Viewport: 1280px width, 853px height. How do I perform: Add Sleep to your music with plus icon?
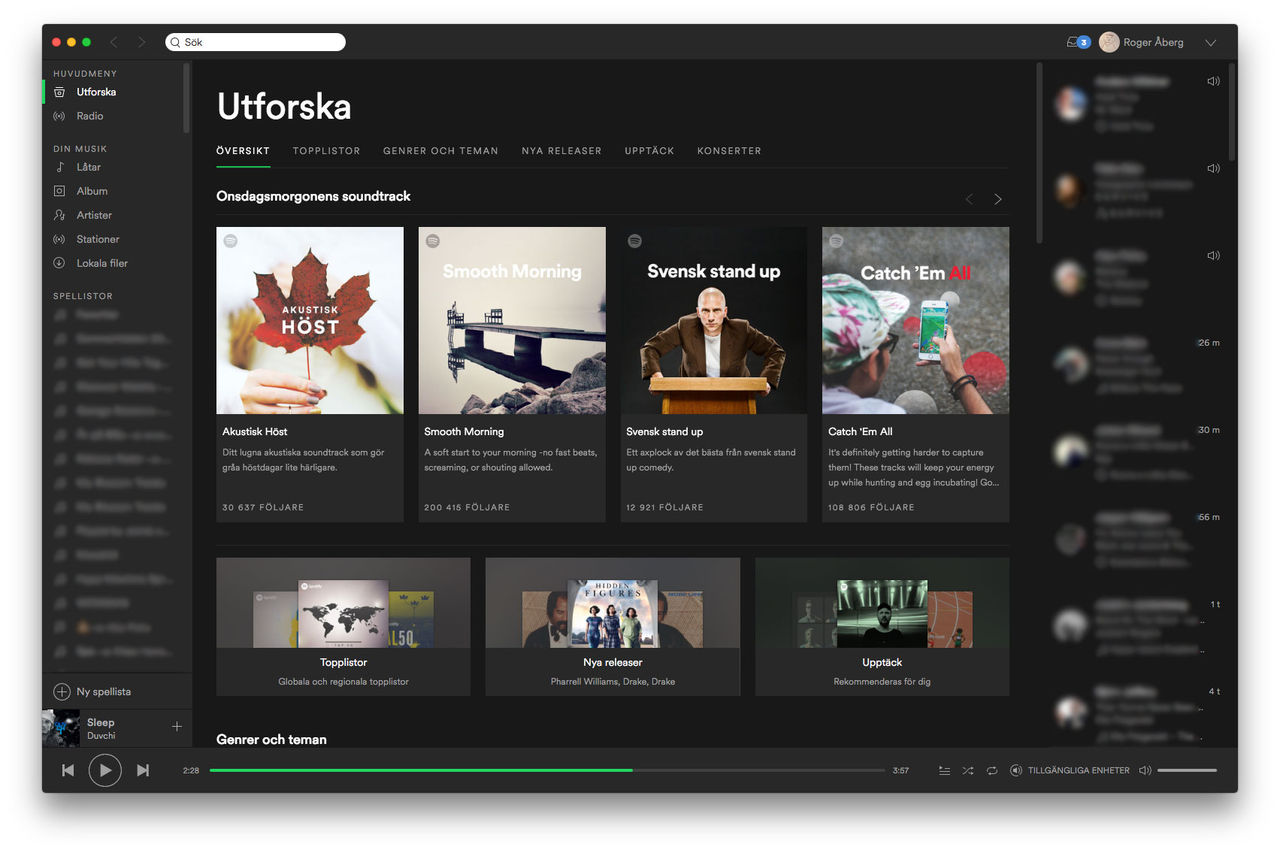point(177,727)
